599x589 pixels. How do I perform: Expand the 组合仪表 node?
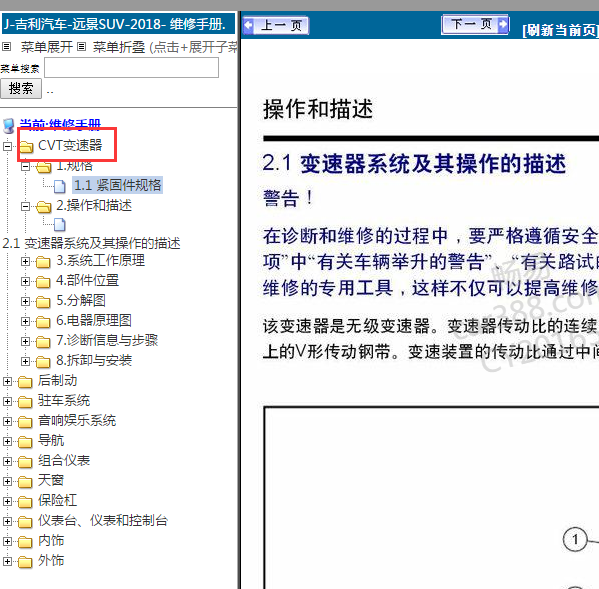point(7,461)
